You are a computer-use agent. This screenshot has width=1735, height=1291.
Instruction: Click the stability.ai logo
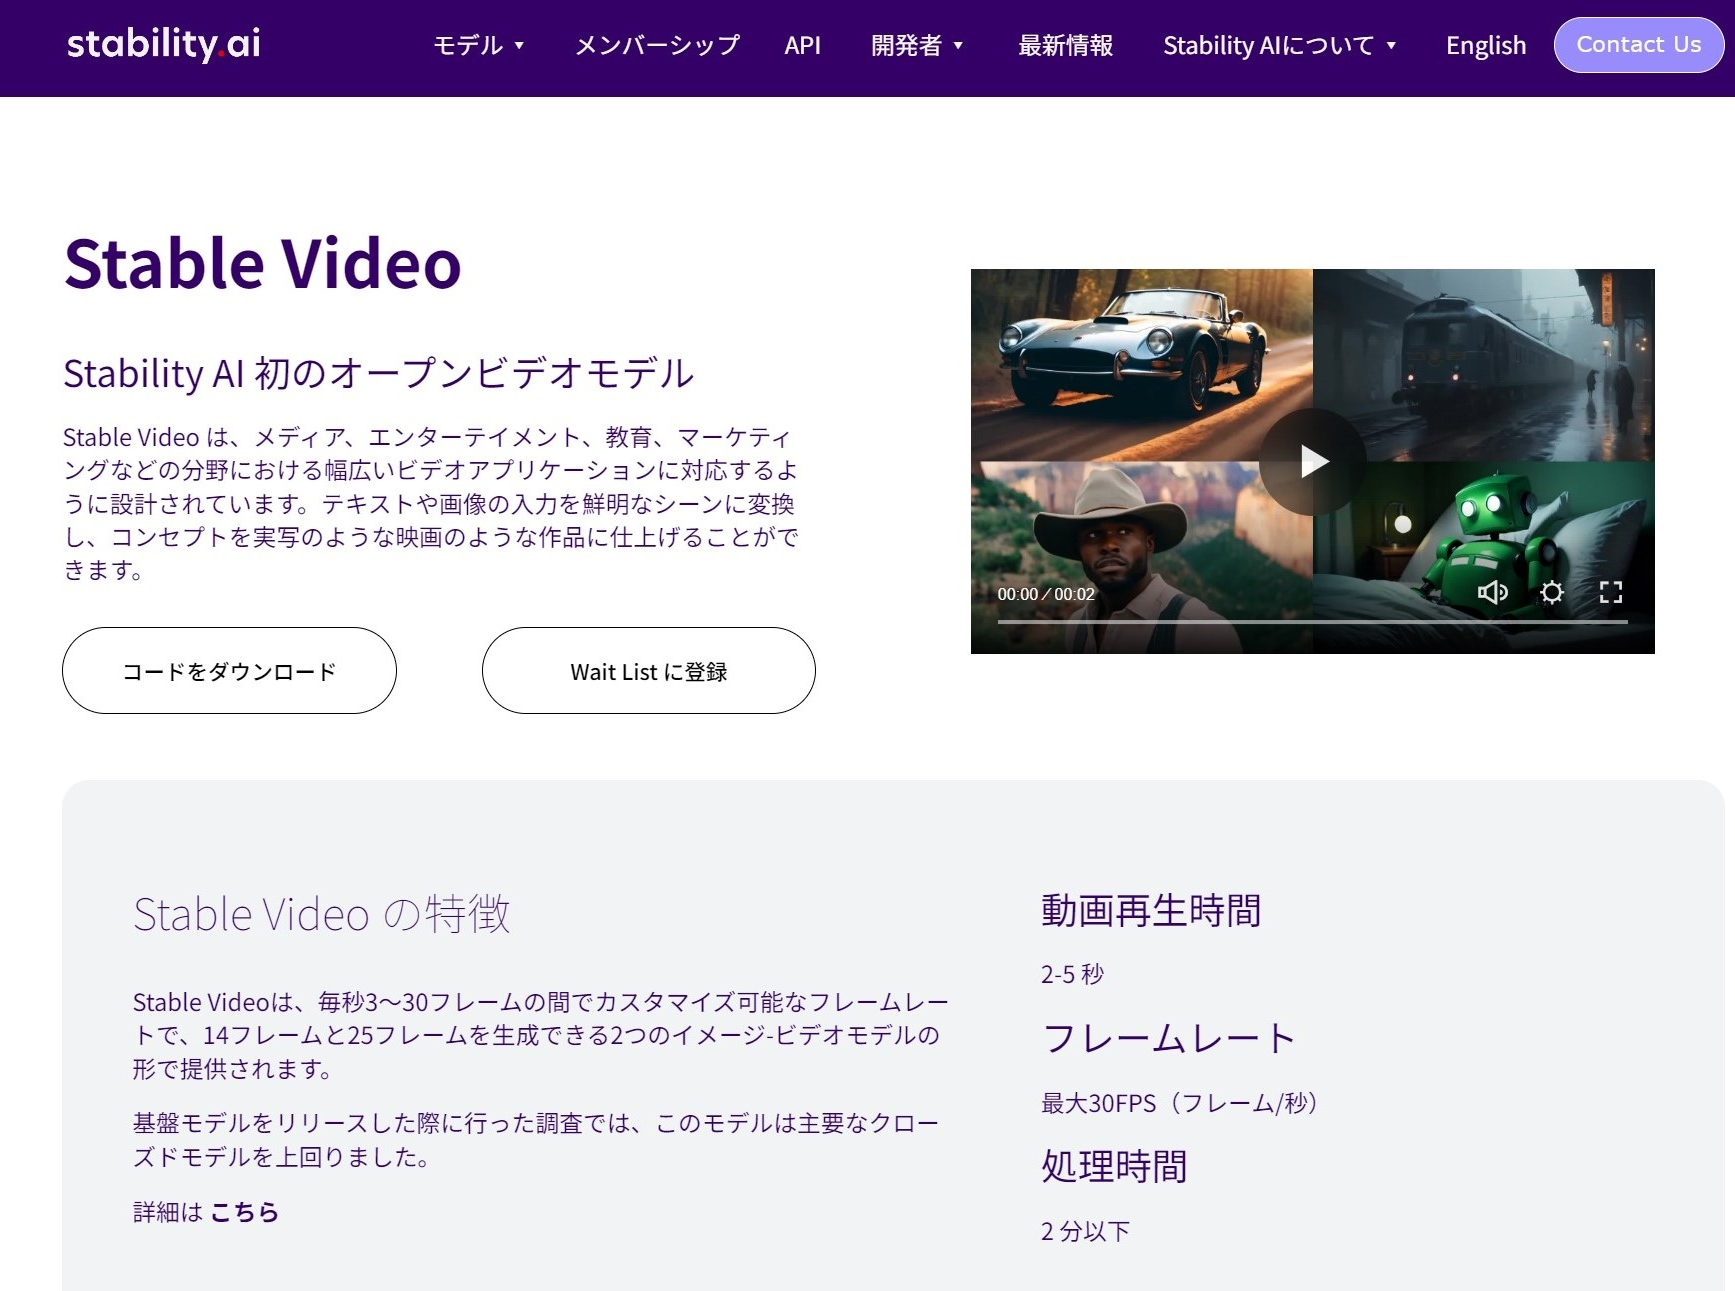point(163,45)
